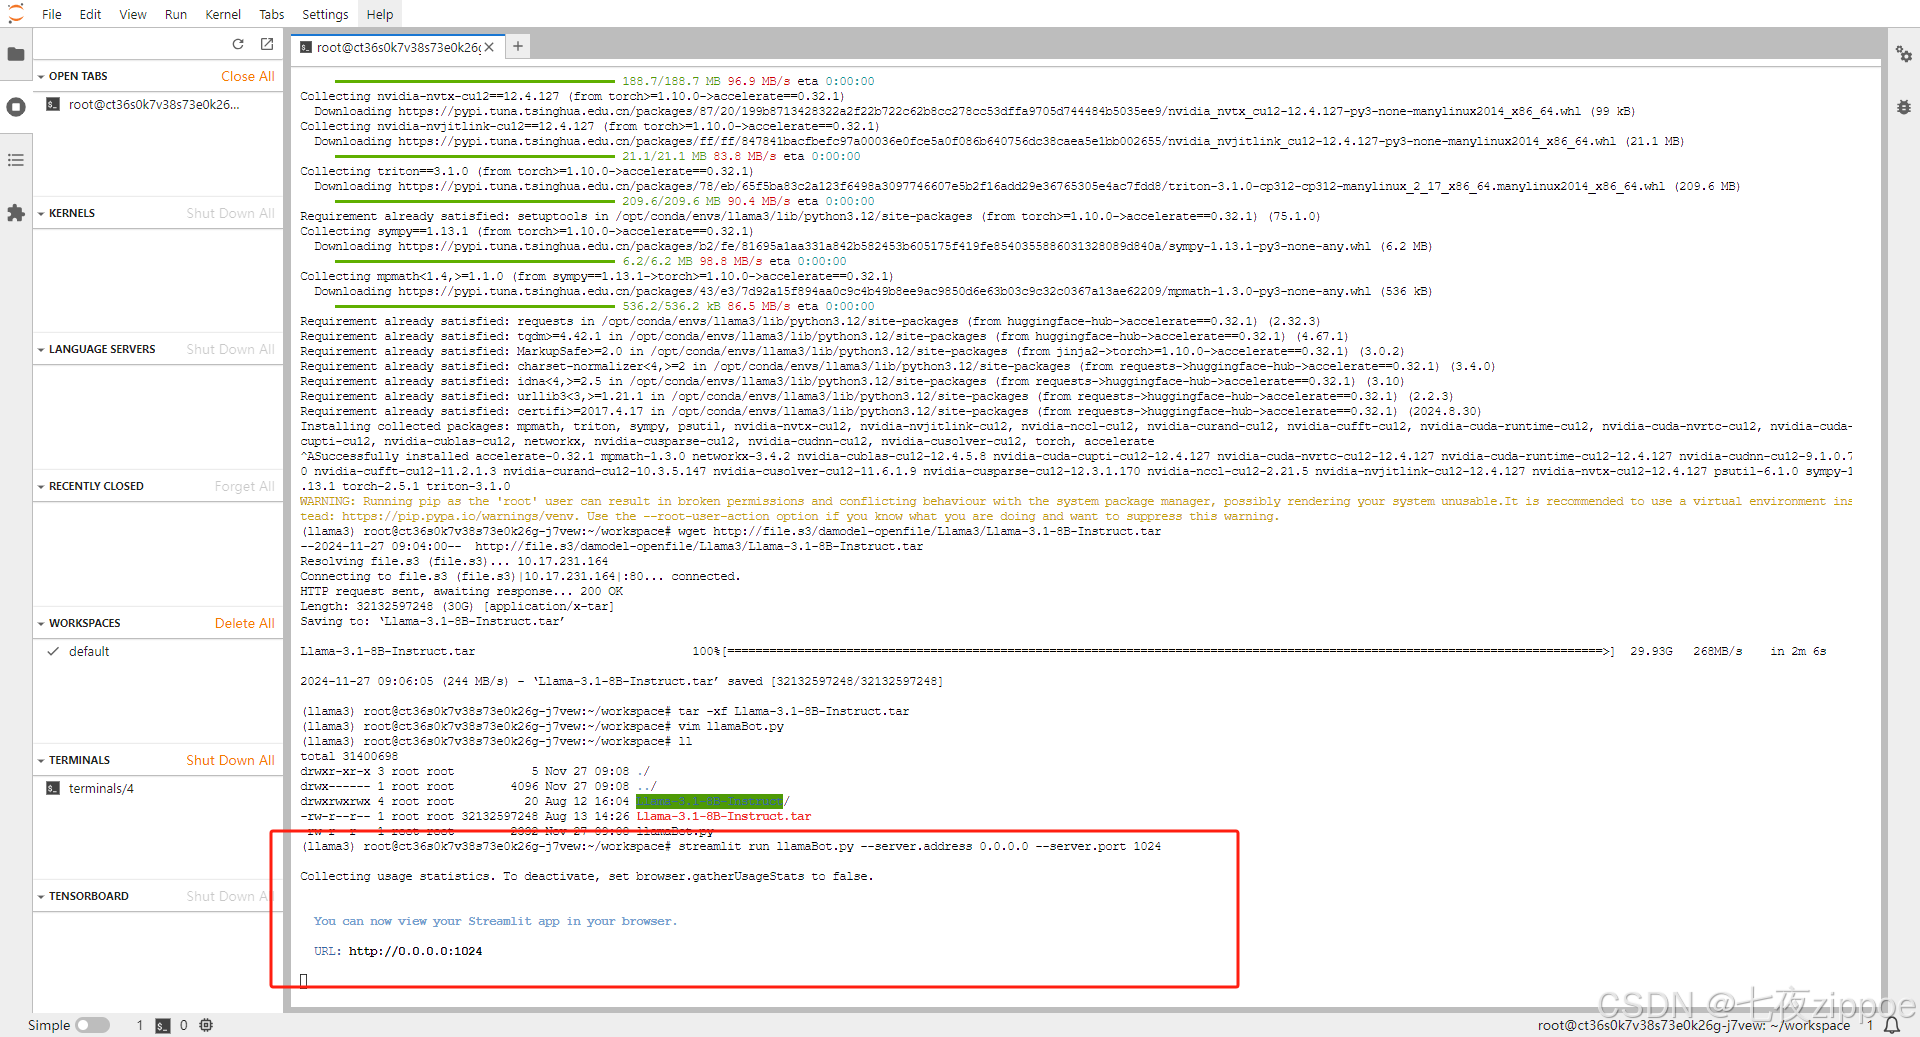Click the terminal icon in the Open Tabs entry

[53, 104]
